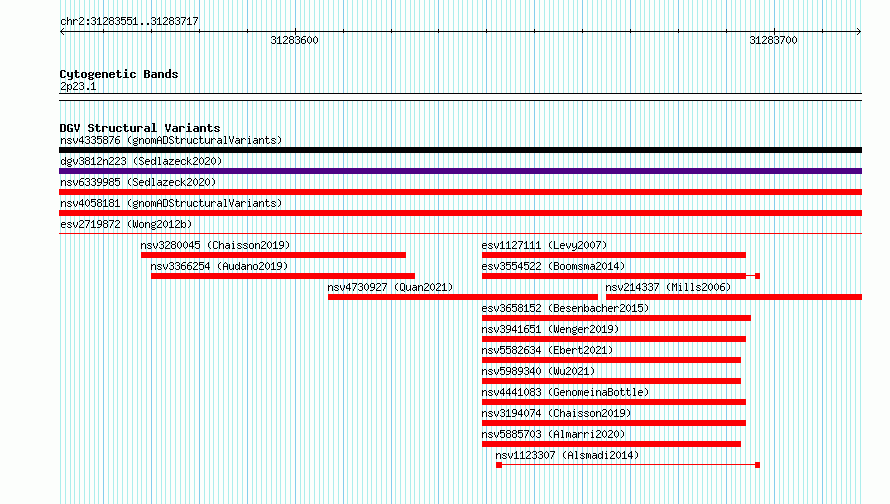890x504 pixels.
Task: Select the nsv5582634 red feature bar
Action: click(611, 360)
